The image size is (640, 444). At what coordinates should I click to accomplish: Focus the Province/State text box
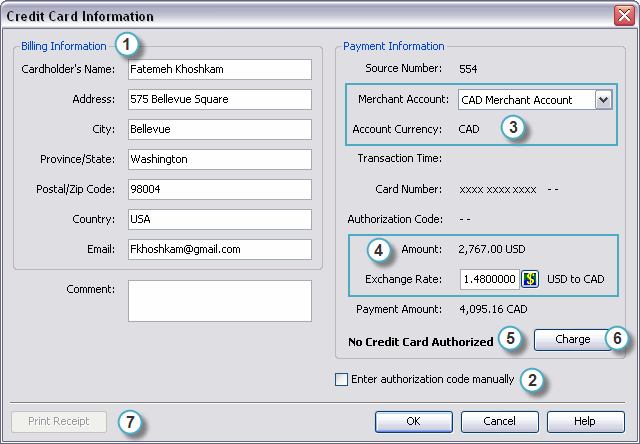(219, 159)
